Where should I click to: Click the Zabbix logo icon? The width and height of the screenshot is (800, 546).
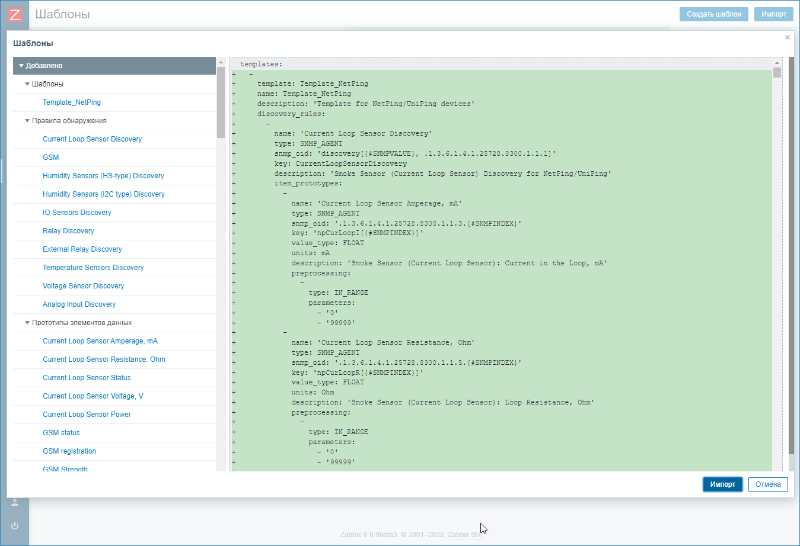click(x=15, y=14)
